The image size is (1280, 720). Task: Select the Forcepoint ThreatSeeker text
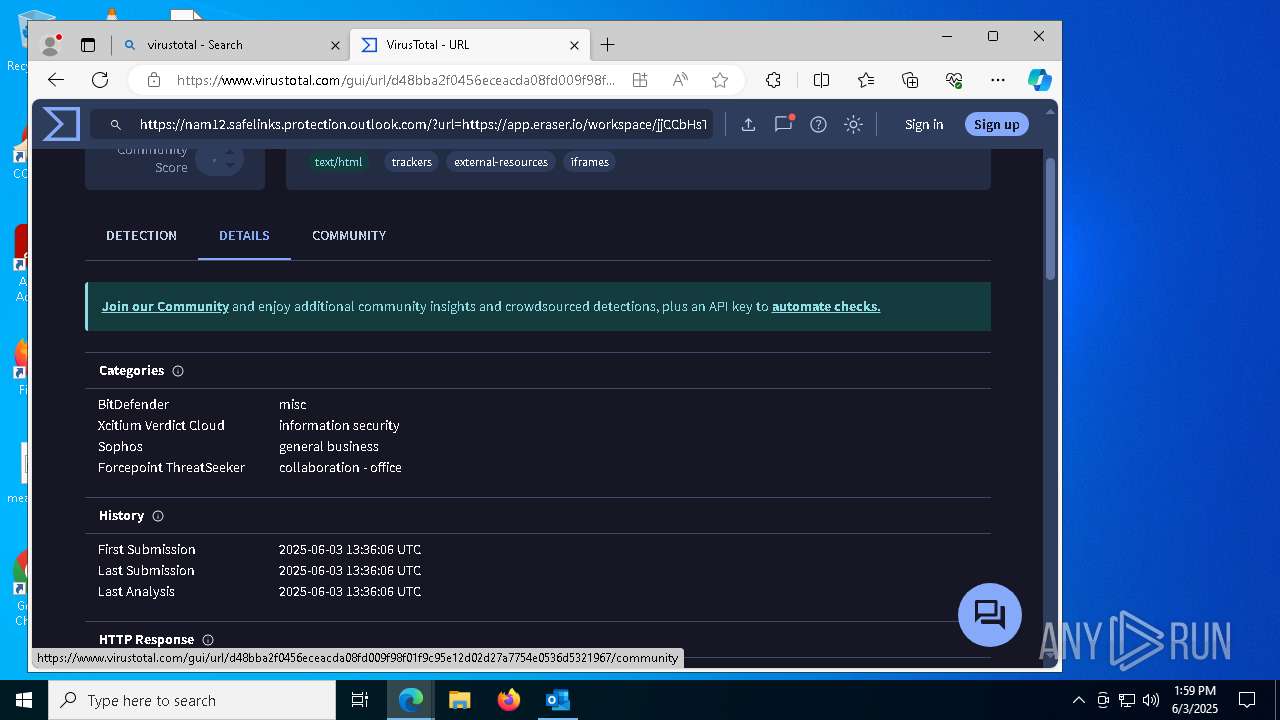171,468
